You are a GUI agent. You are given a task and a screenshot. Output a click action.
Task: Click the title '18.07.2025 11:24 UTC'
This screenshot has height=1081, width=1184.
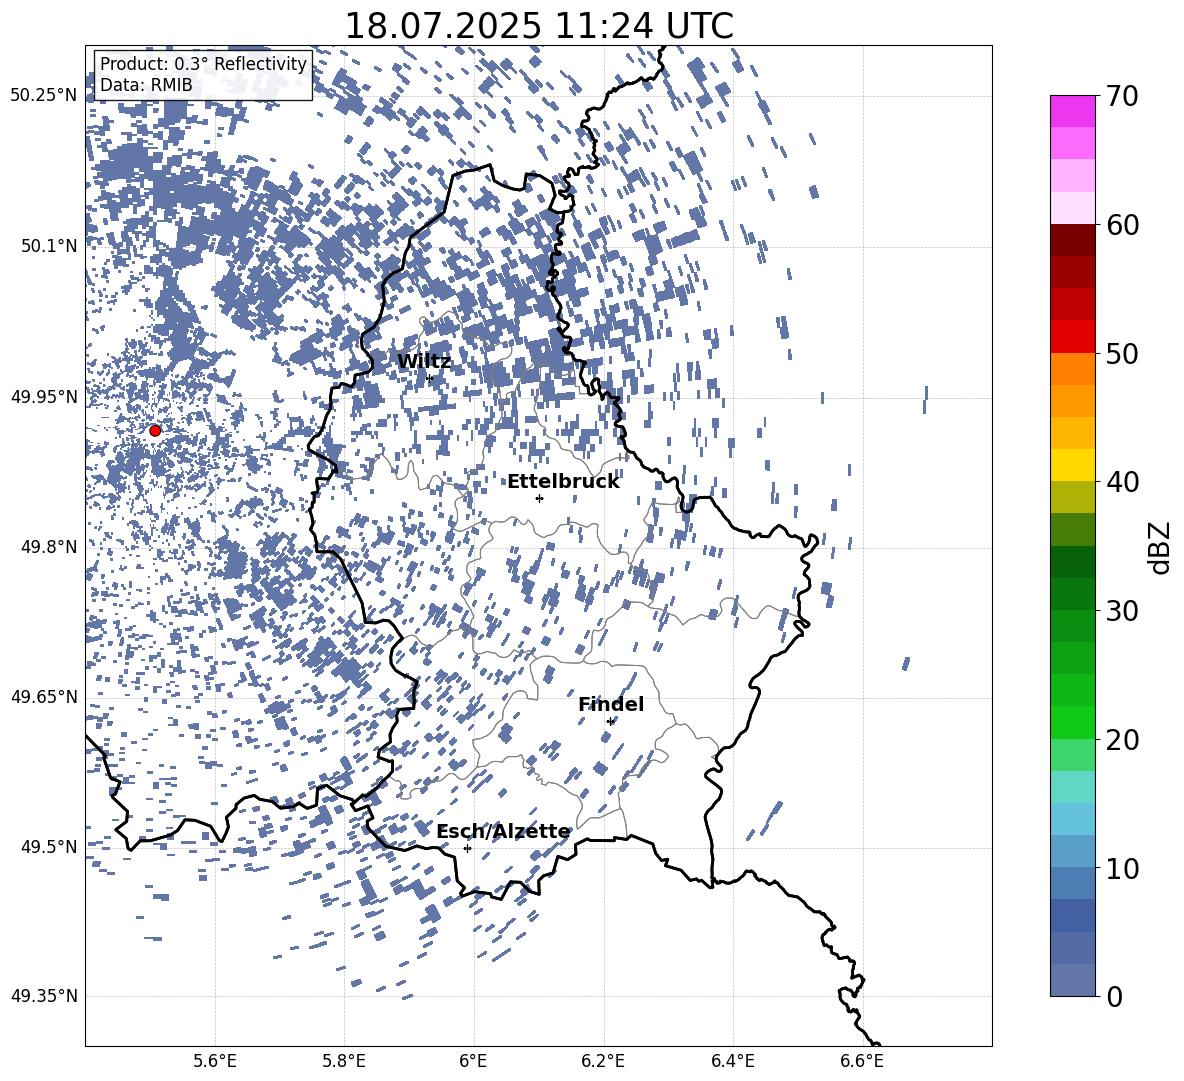pyautogui.click(x=539, y=26)
